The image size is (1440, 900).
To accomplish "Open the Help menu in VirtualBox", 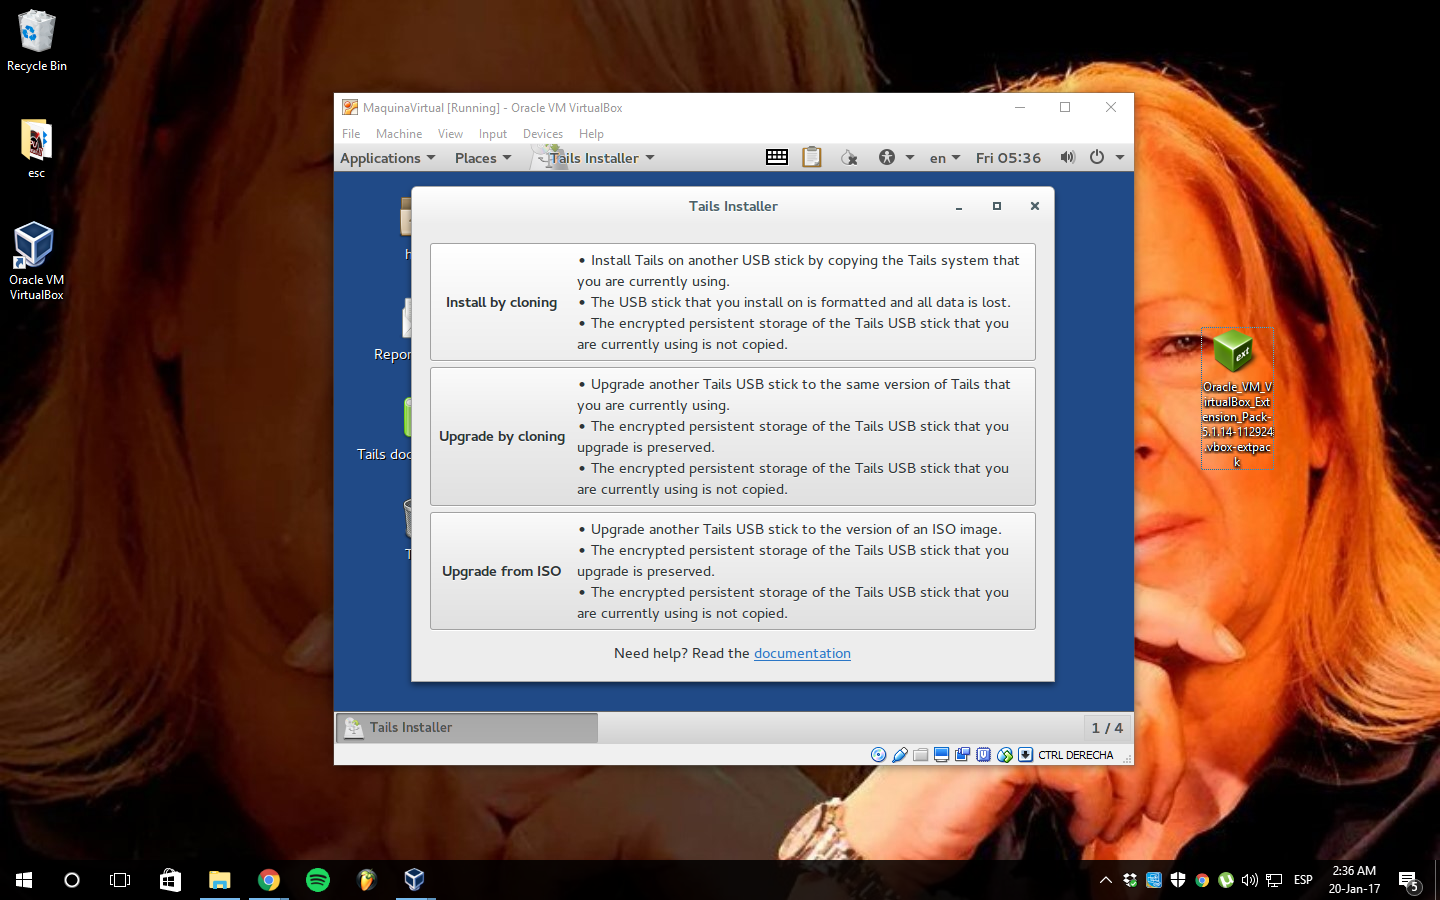I will point(591,134).
